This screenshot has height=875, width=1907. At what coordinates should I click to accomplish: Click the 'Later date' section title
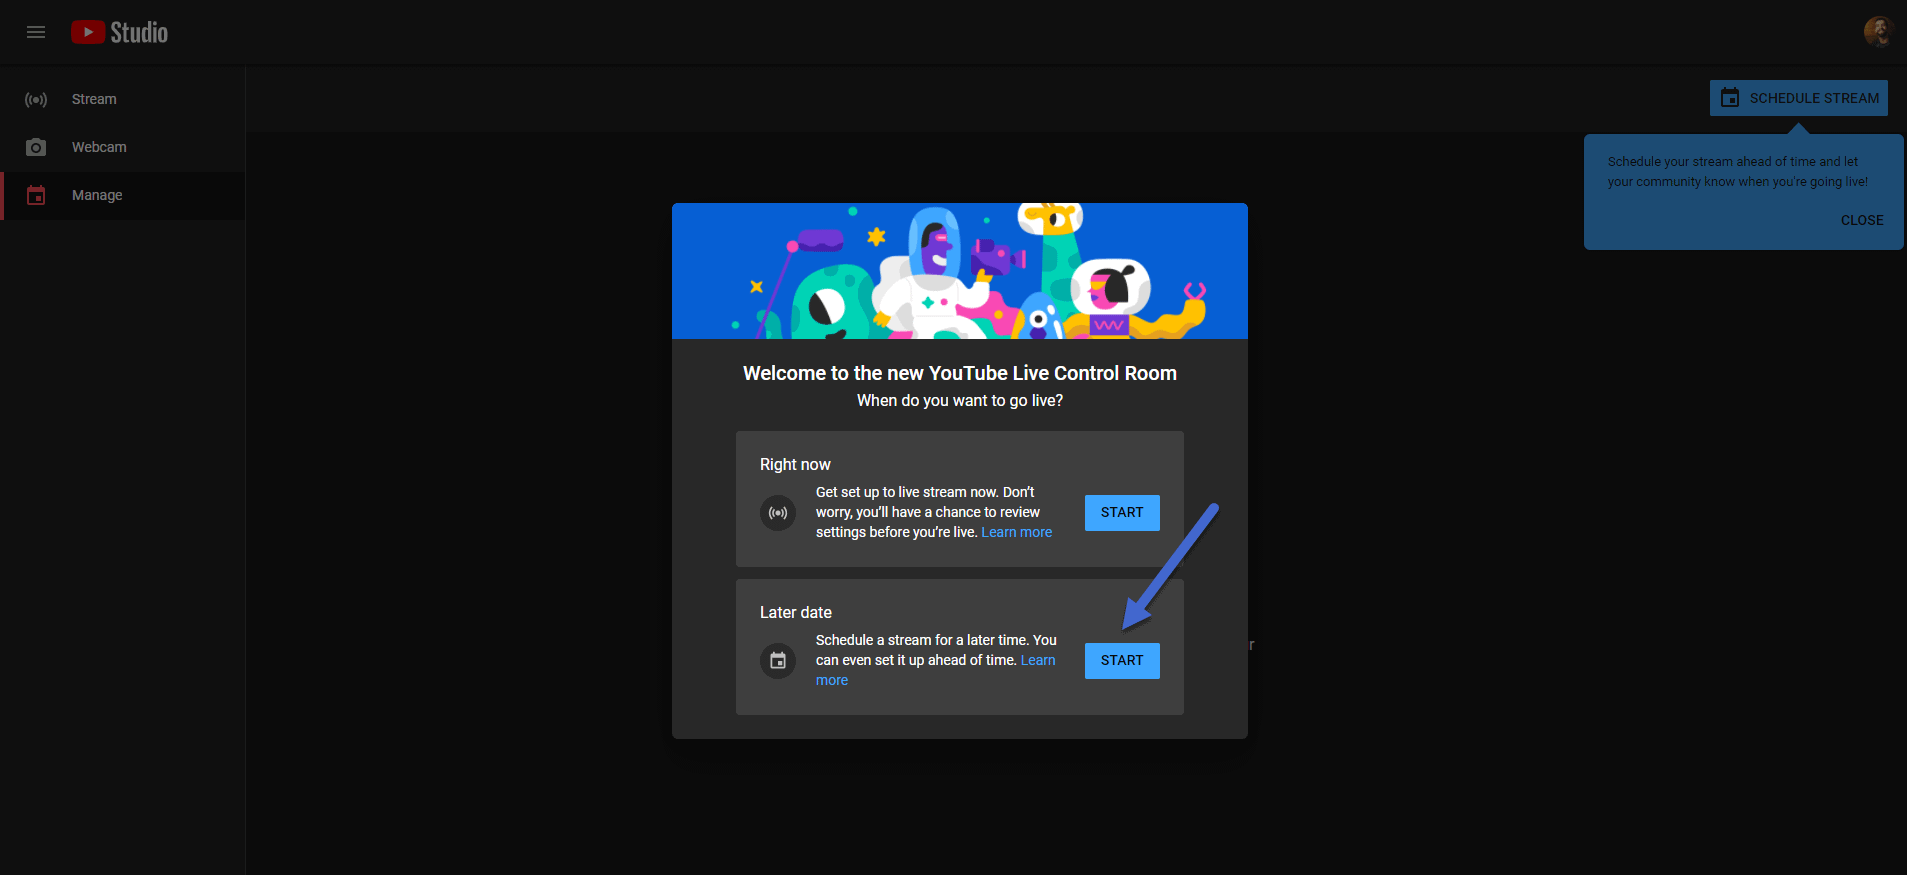[x=796, y=613]
